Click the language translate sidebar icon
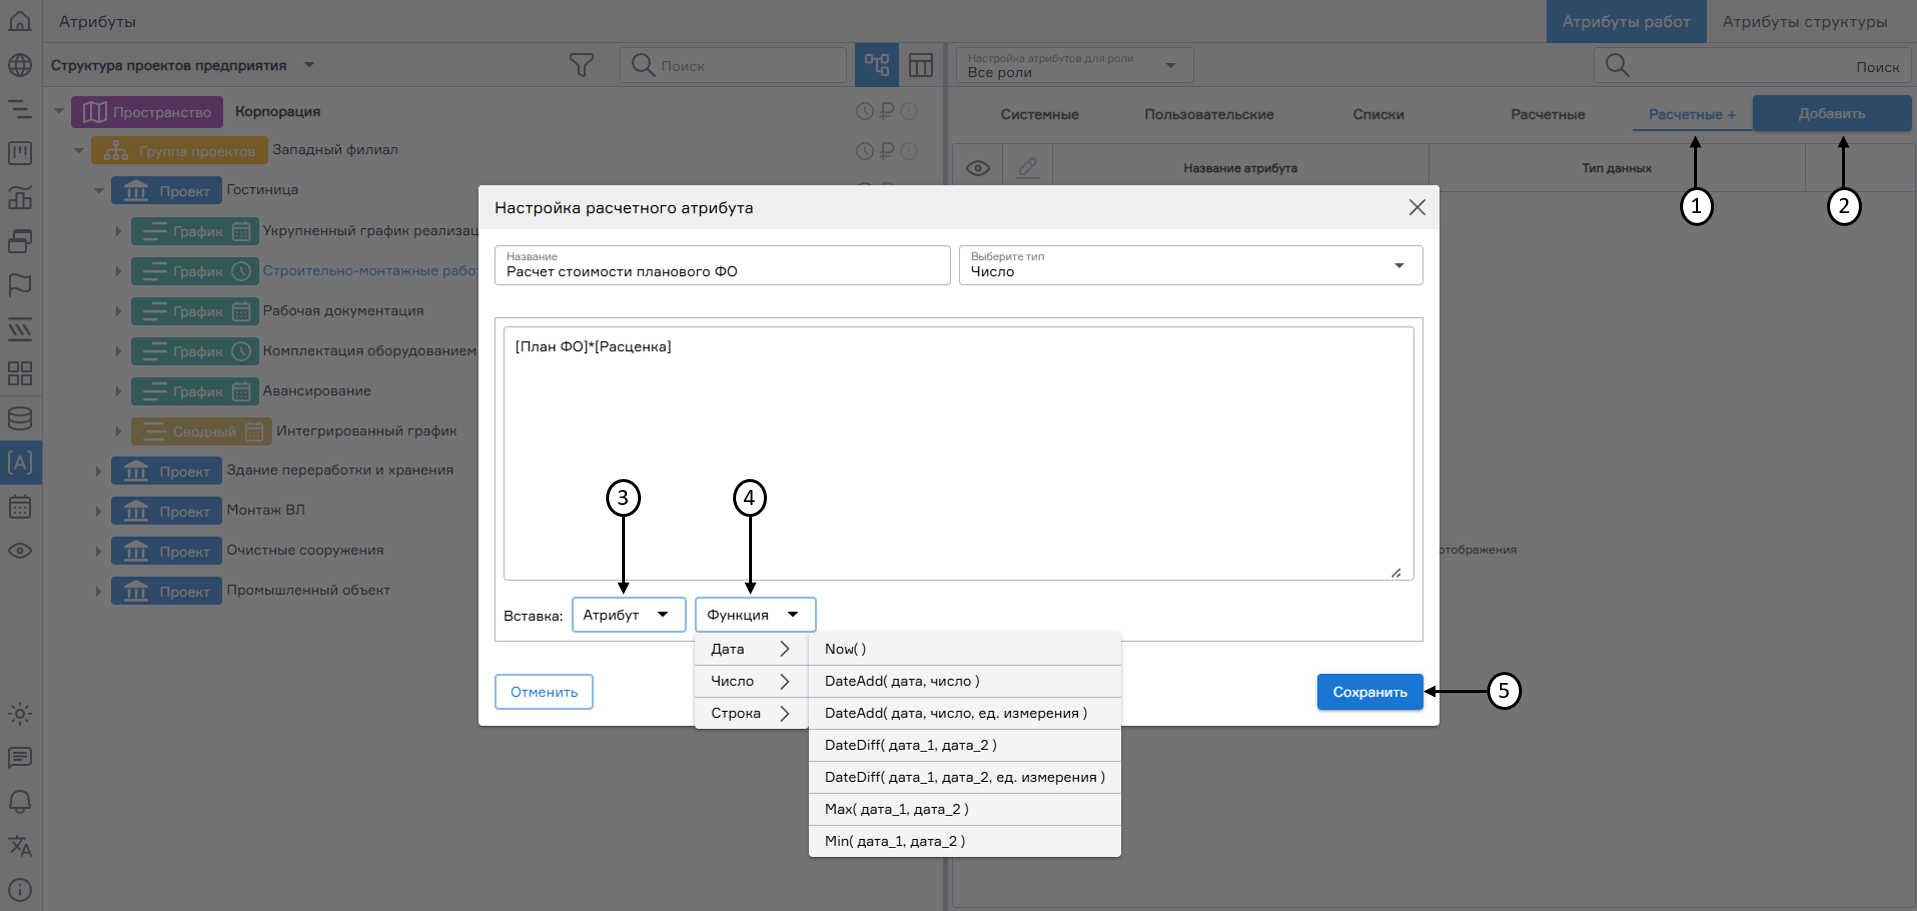The height and width of the screenshot is (911, 1917). [20, 846]
